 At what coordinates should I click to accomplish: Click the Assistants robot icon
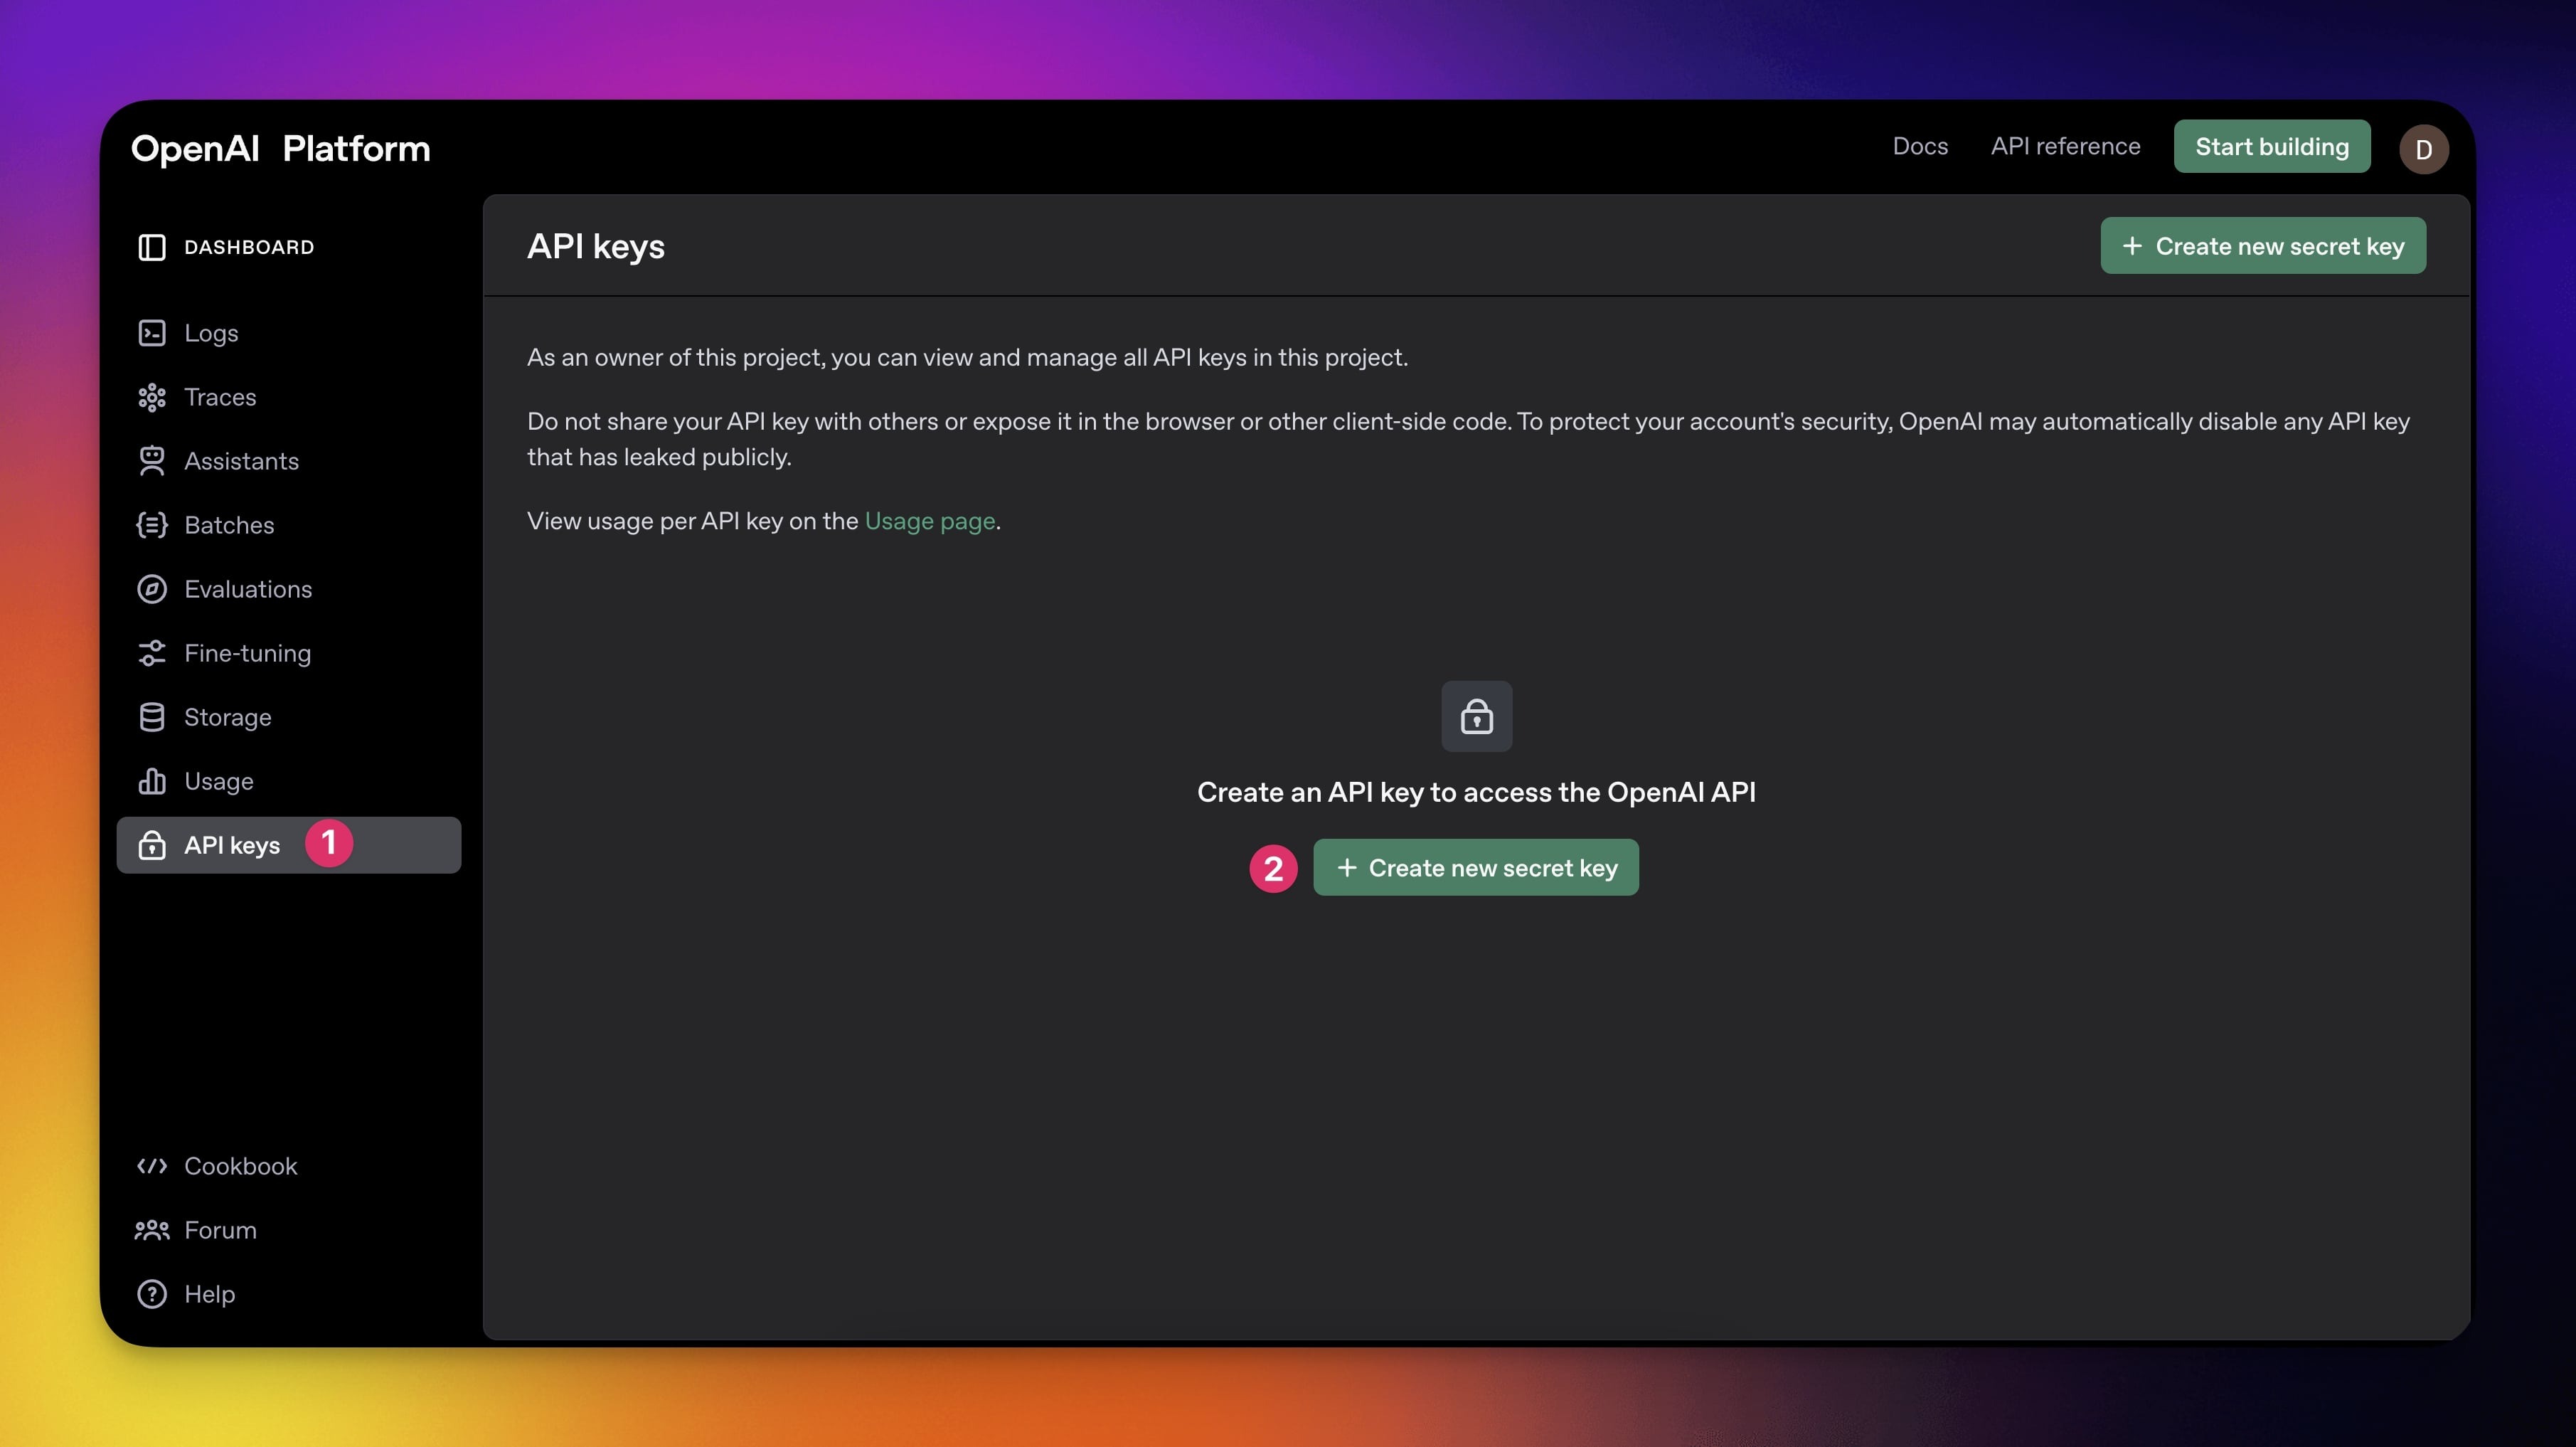[x=152, y=461]
